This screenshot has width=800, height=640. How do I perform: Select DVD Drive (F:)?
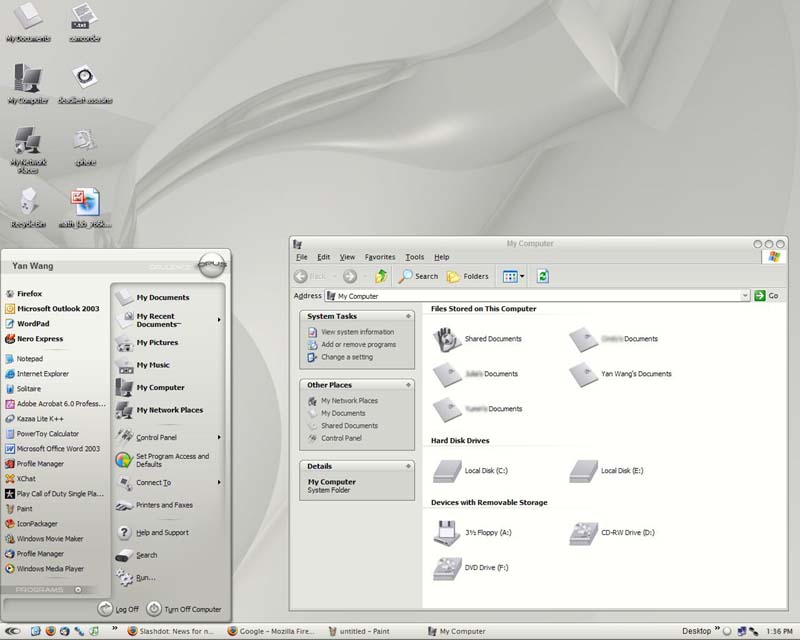(470, 568)
